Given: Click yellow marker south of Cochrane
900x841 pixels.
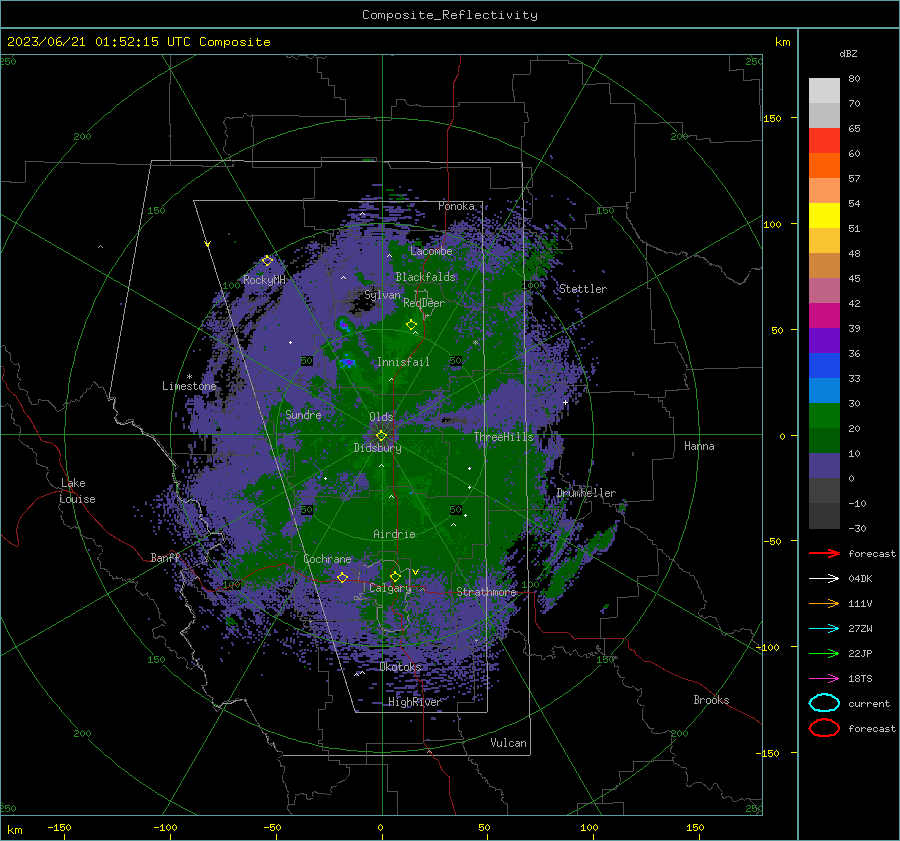Looking at the screenshot, I should (x=342, y=578).
